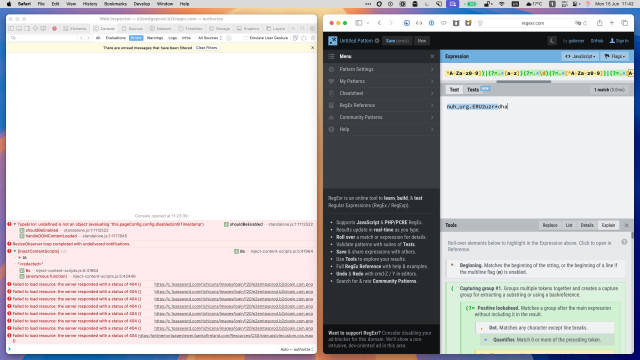Click the Web Inspector settings gear icon

(x=312, y=29)
